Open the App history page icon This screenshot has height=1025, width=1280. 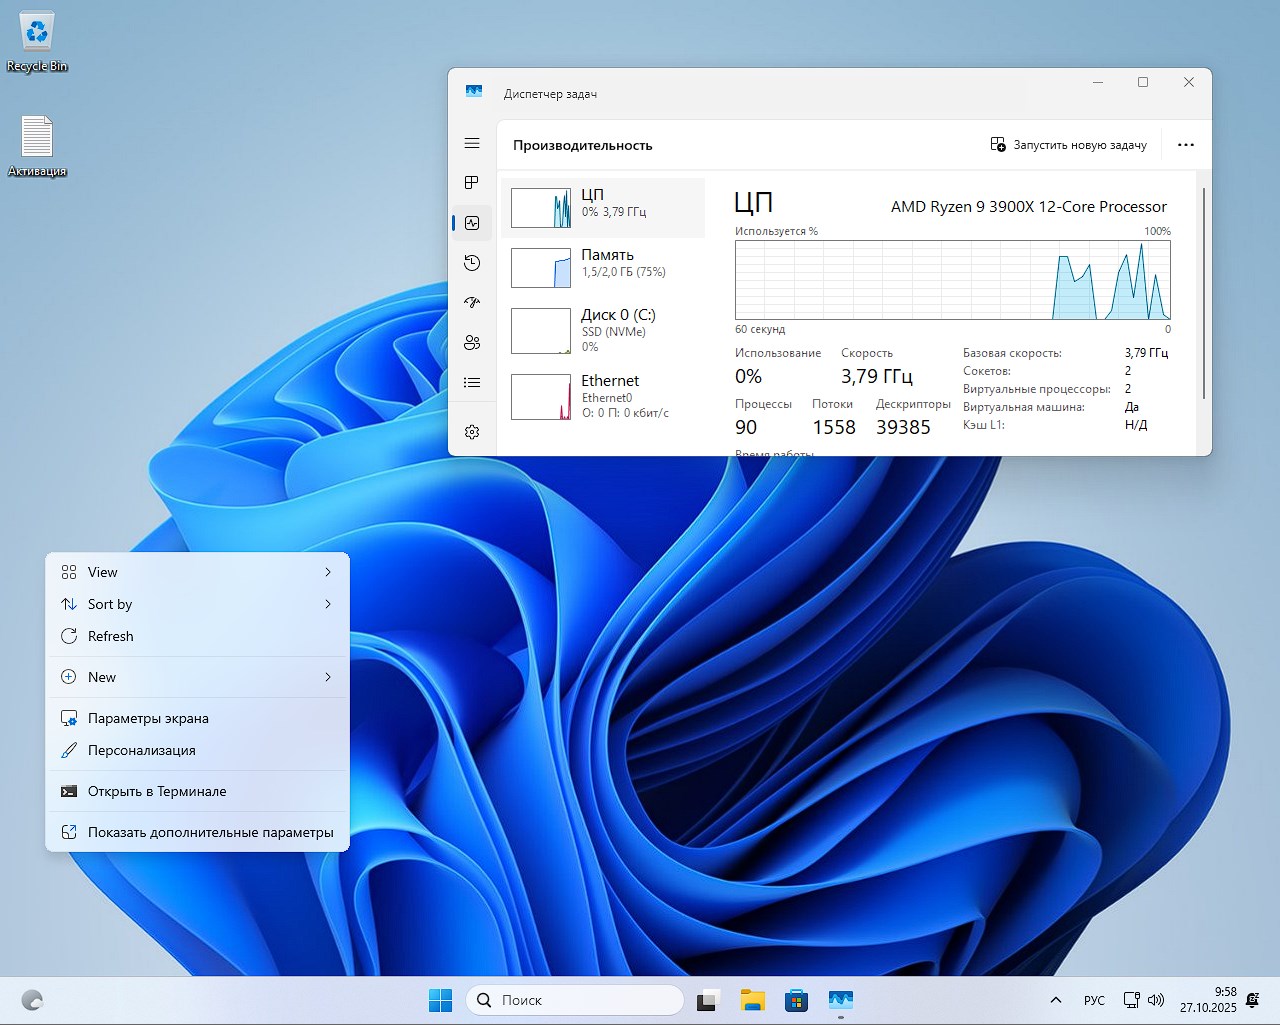tap(471, 263)
